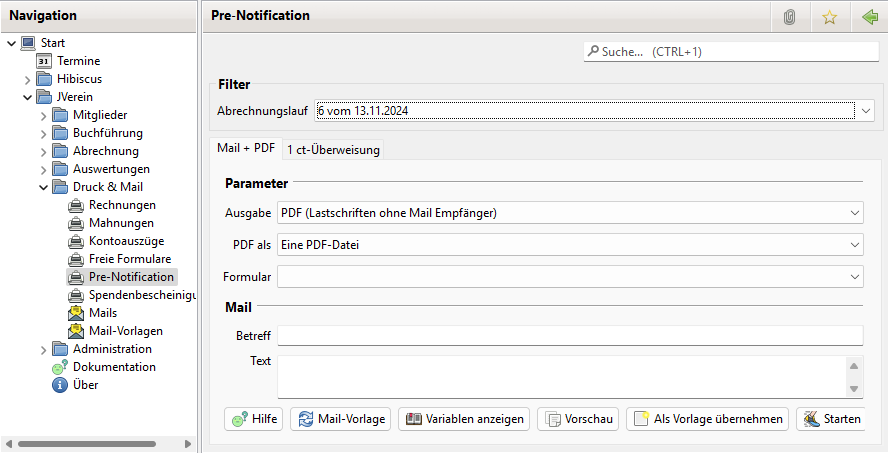Open the Ausgabe dropdown list
Screen dimensions: 888x453
pos(853,212)
